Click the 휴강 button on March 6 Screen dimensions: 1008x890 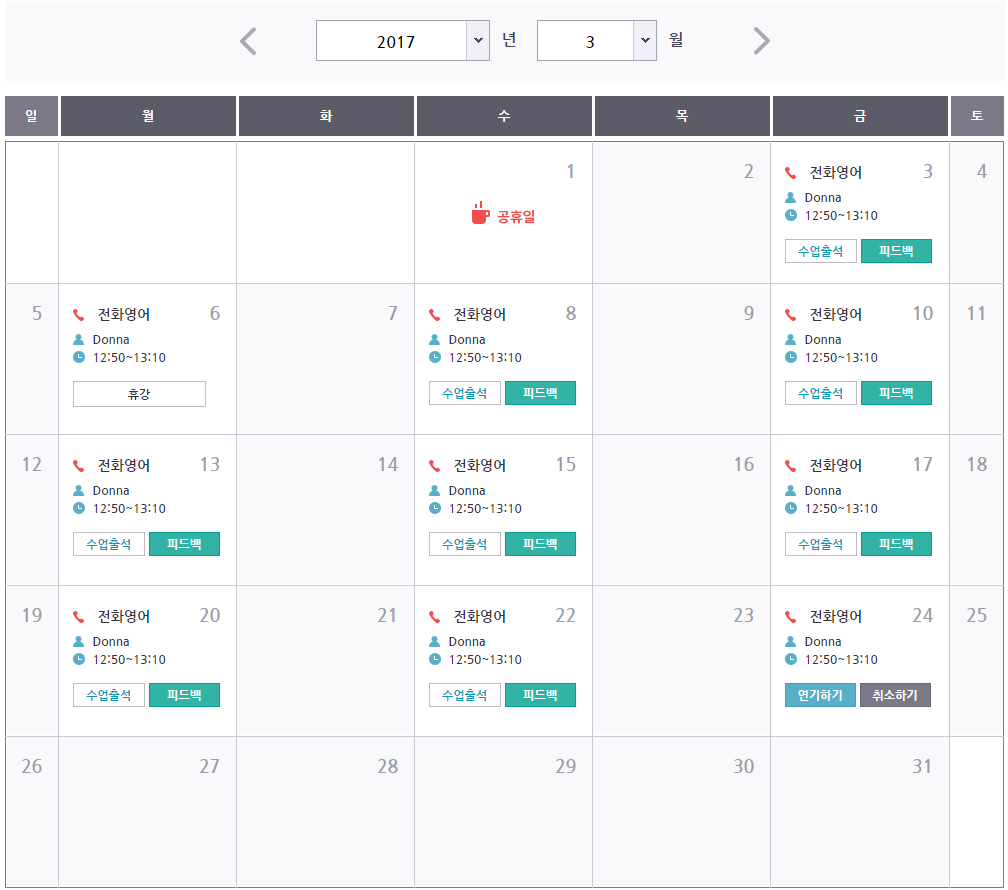point(139,394)
